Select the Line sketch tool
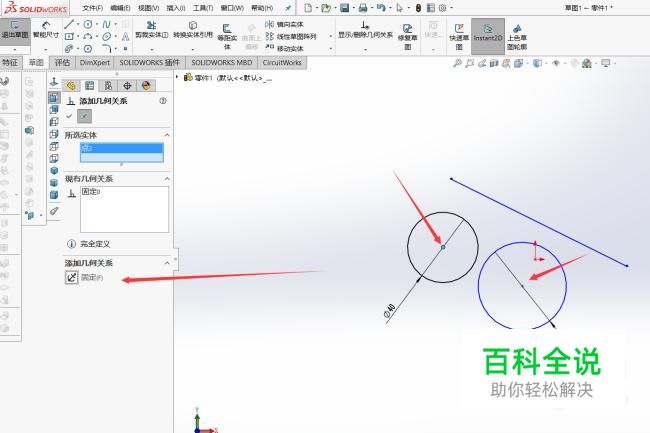Screen dimensions: 650x433 click(x=69, y=24)
